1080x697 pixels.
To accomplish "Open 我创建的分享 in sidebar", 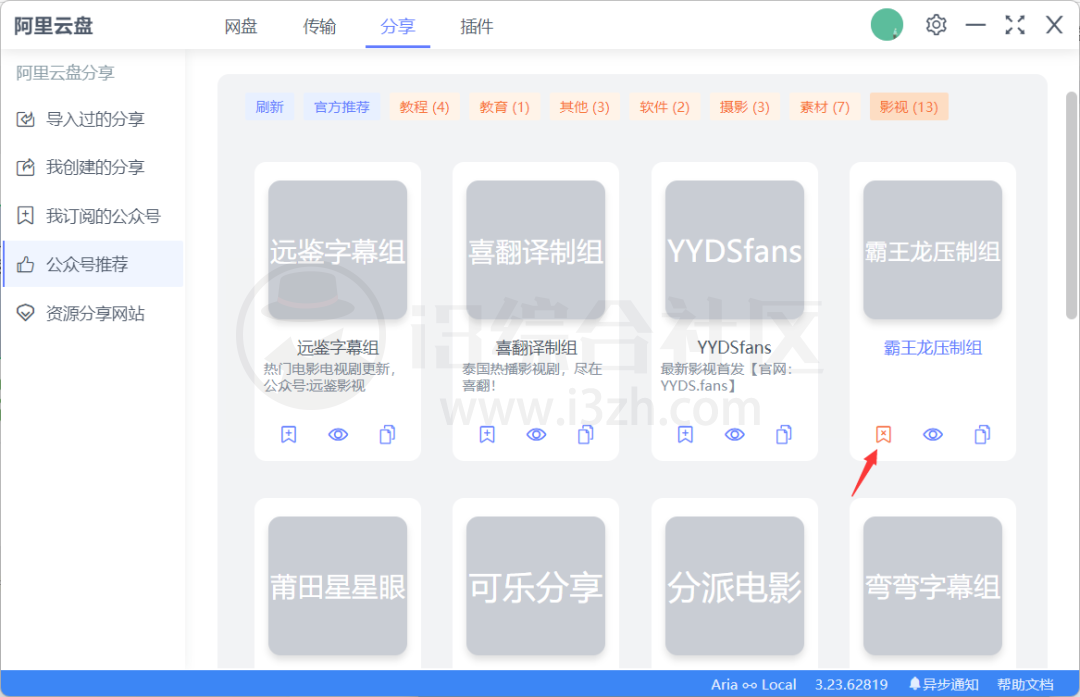I will [x=92, y=167].
